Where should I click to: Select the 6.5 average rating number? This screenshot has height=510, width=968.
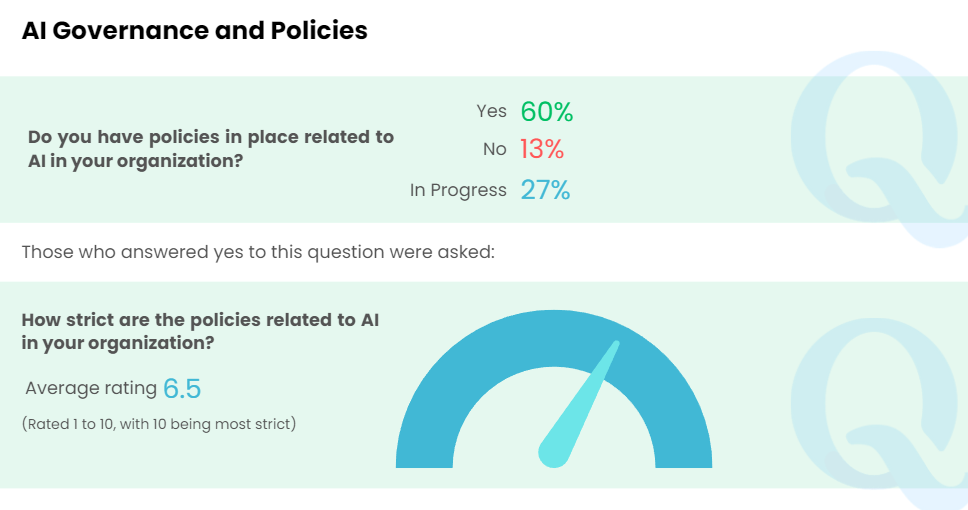click(183, 388)
